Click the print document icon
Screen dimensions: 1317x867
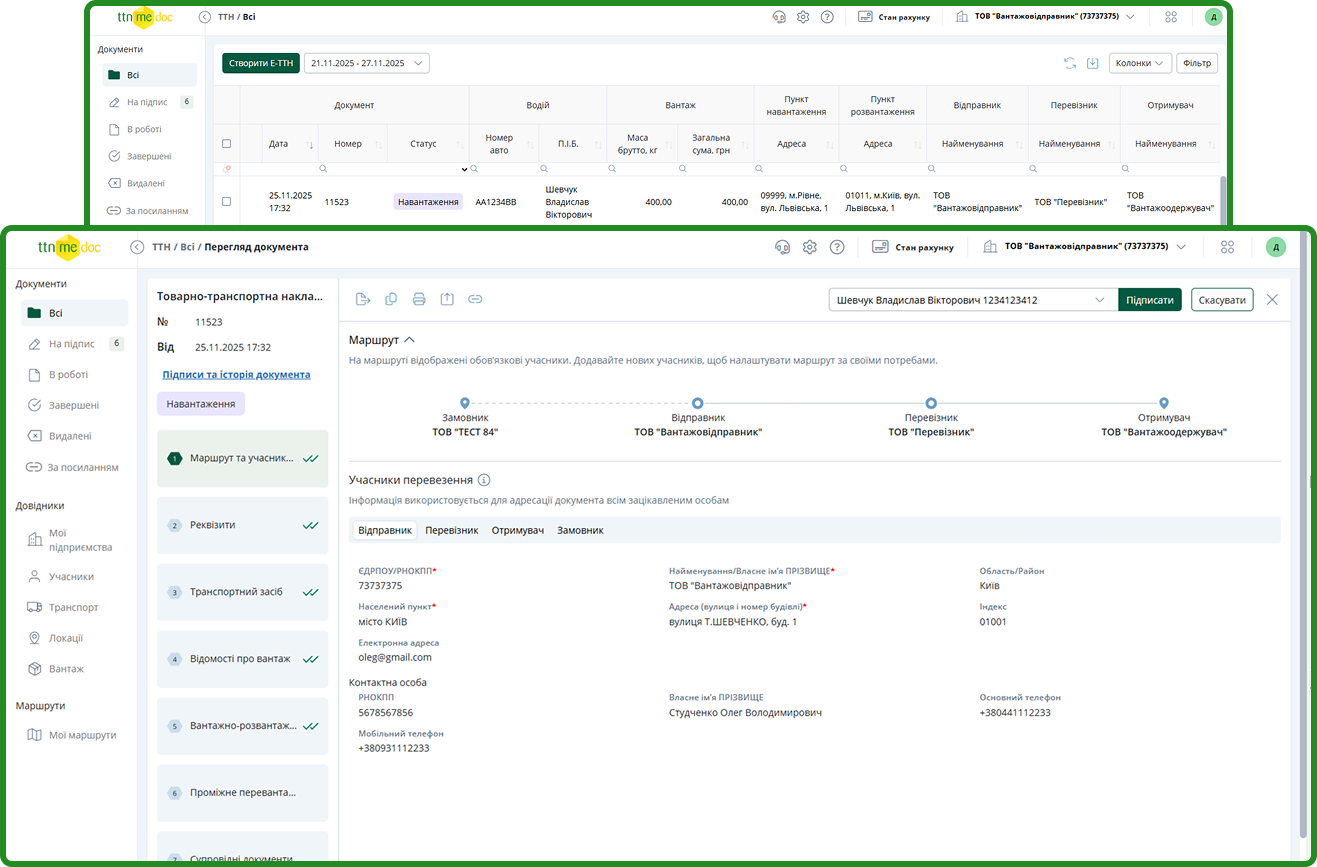pos(419,299)
